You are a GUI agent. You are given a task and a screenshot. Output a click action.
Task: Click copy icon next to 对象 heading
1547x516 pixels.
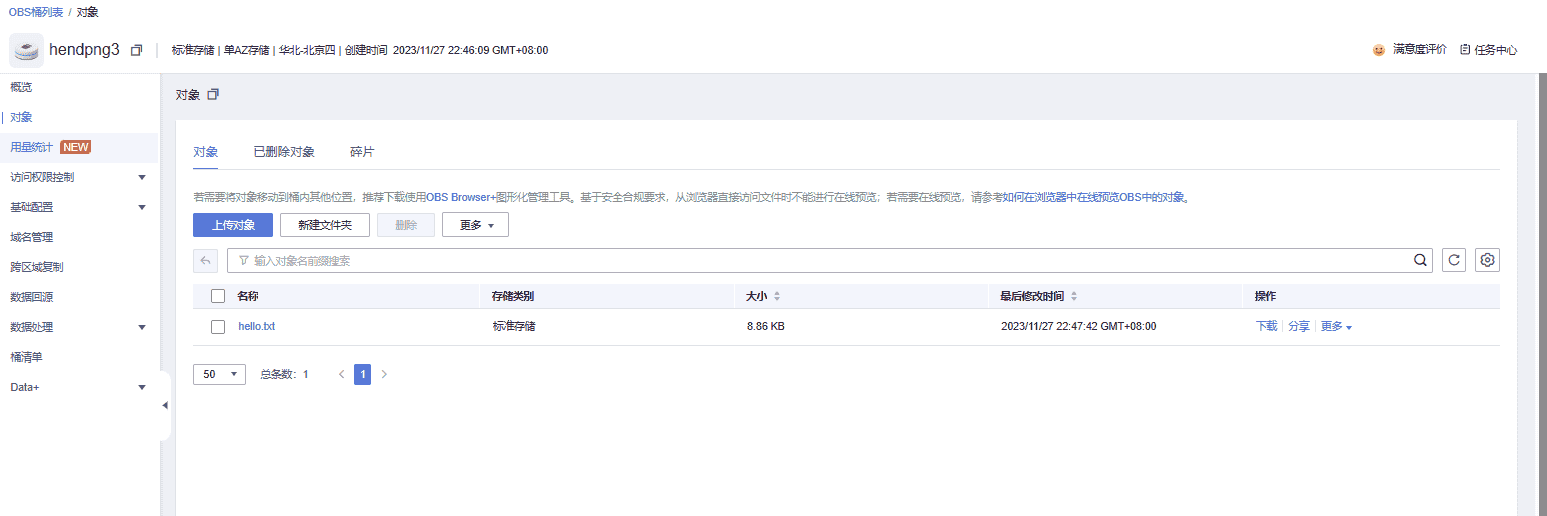click(212, 95)
